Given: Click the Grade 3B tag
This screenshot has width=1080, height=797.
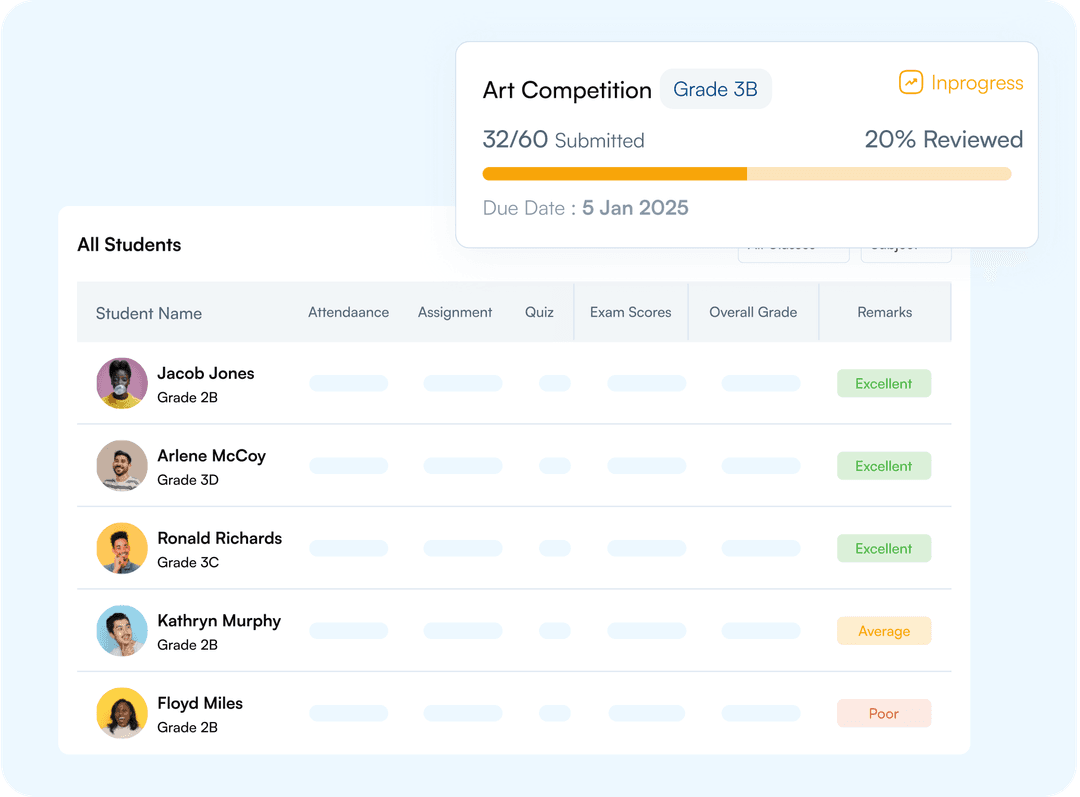Looking at the screenshot, I should [715, 90].
